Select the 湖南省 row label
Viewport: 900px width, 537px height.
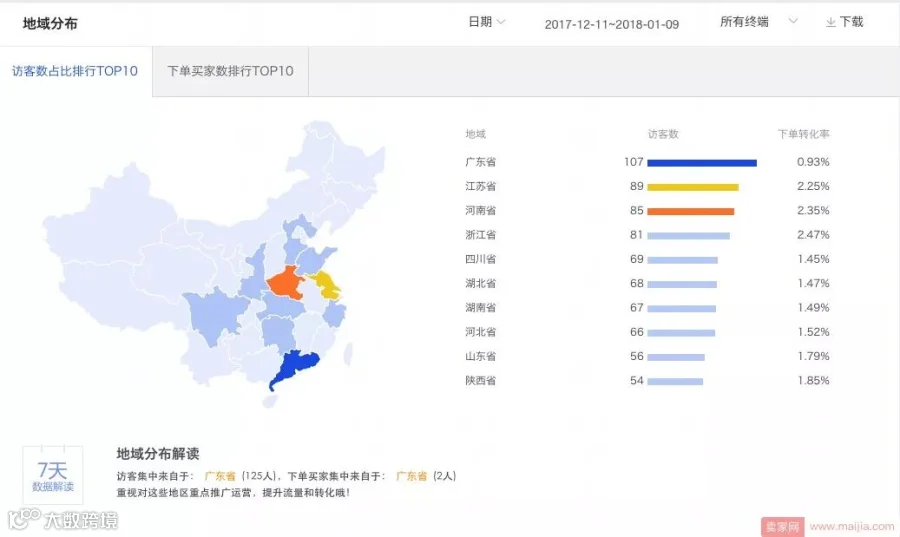(480, 308)
